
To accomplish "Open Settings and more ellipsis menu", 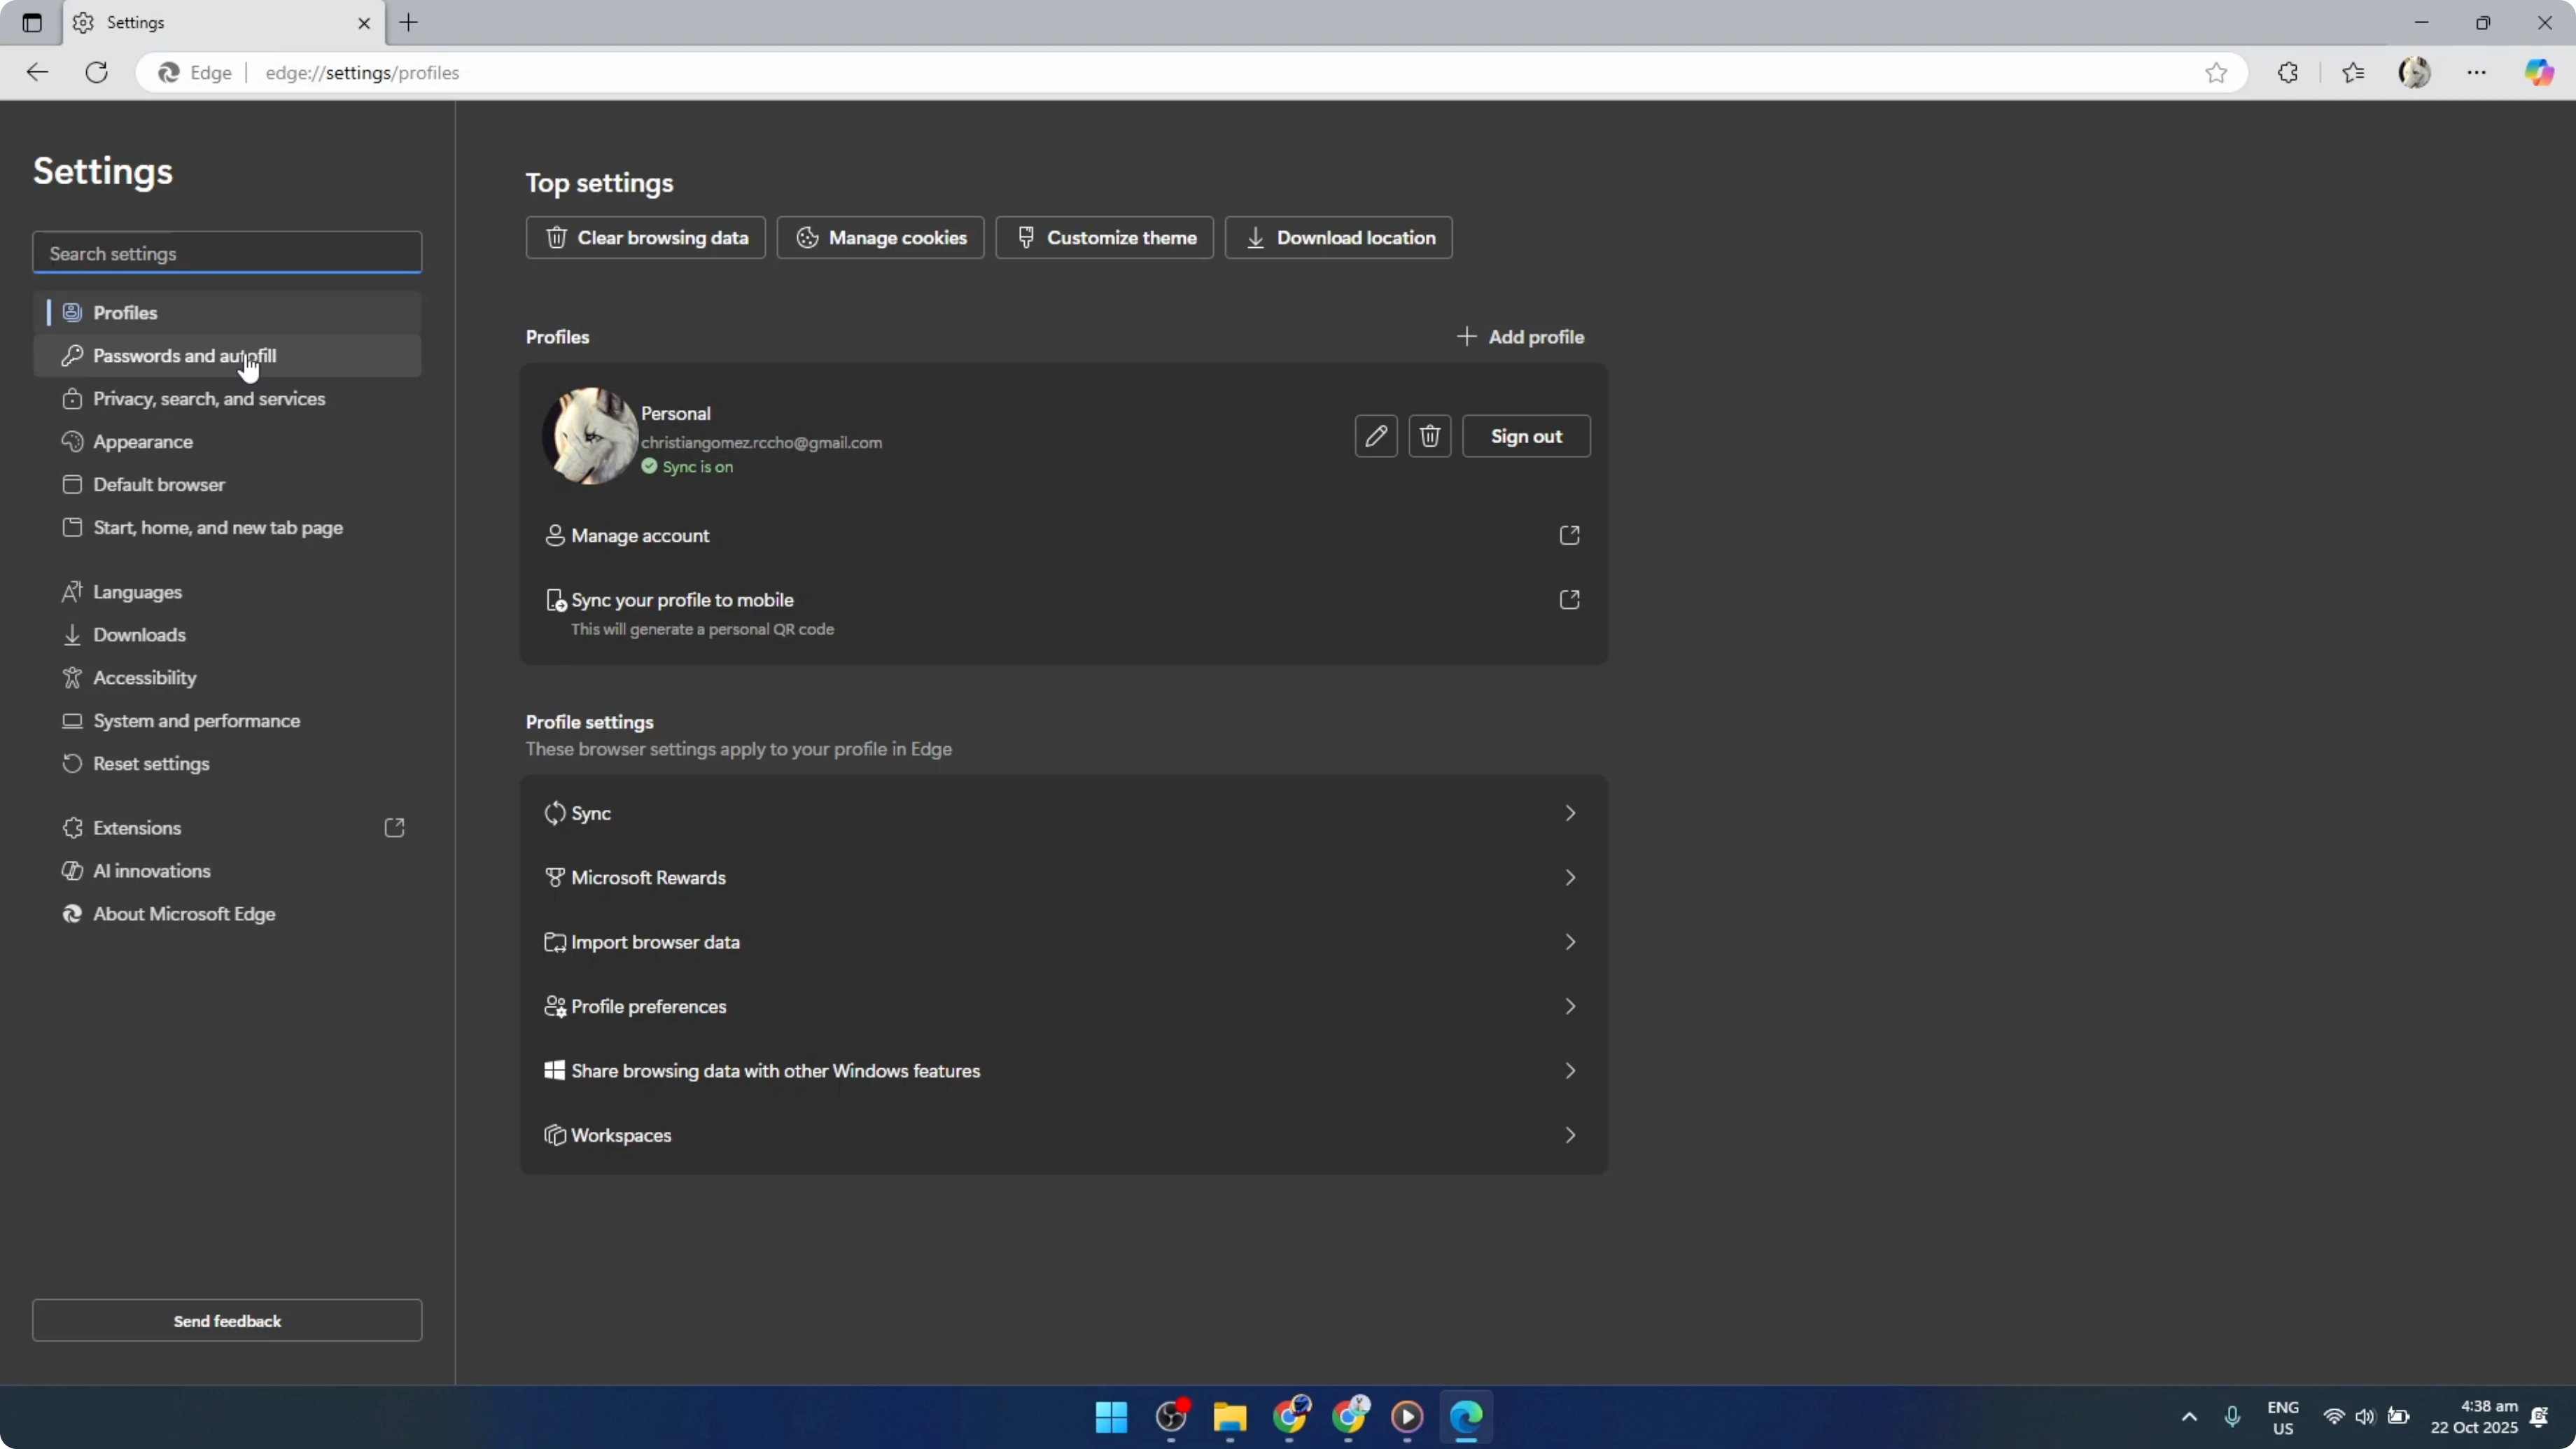I will pyautogui.click(x=2477, y=72).
